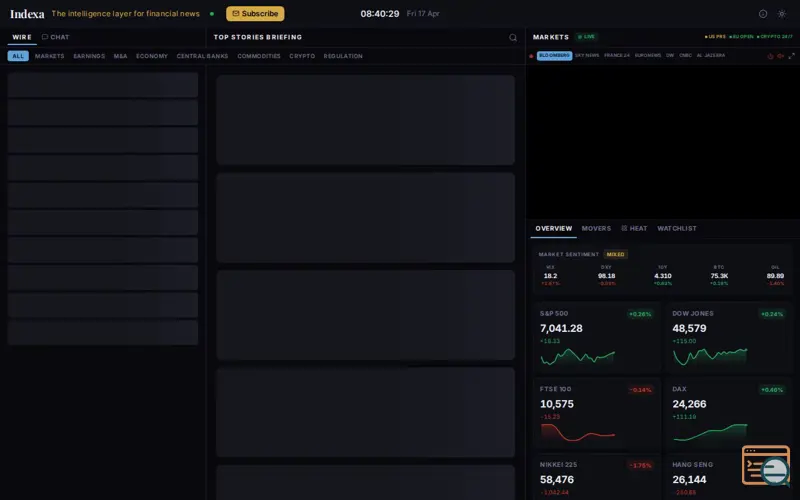Click the Nikkei 225 -1.75% badge
This screenshot has height=500, width=800.
pyautogui.click(x=640, y=465)
